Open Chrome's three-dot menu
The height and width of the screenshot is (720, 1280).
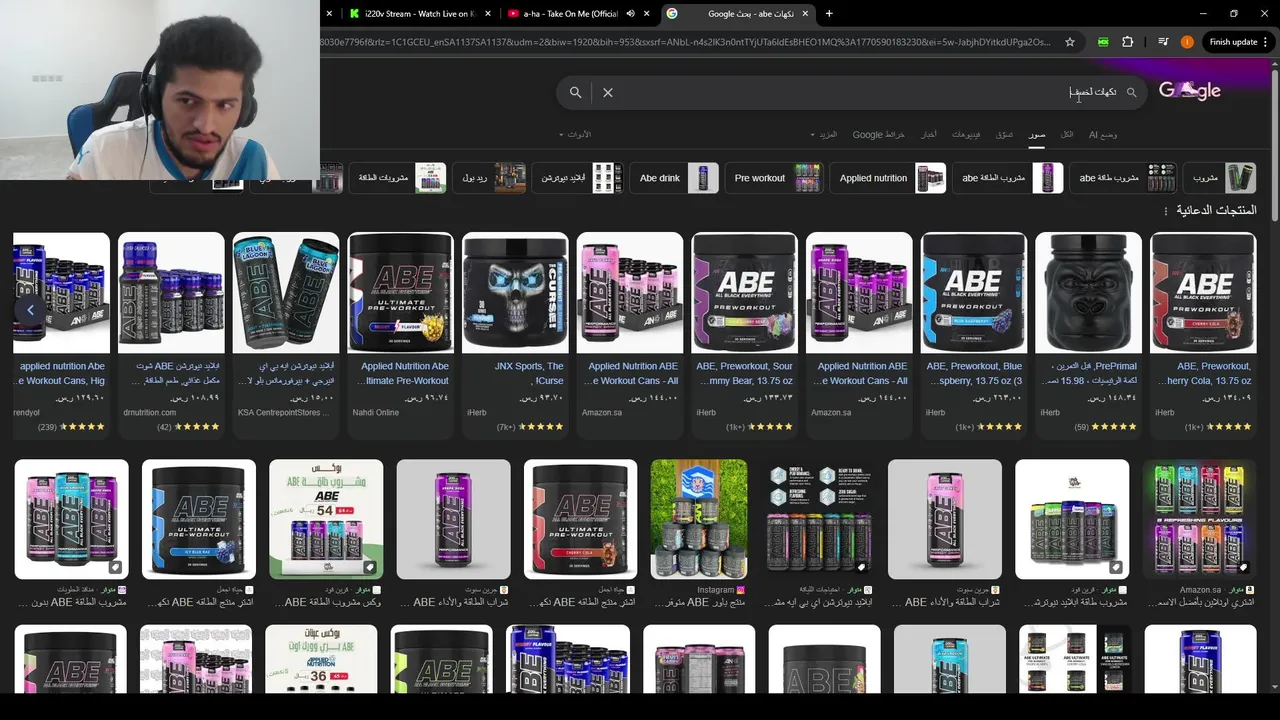(x=1267, y=42)
